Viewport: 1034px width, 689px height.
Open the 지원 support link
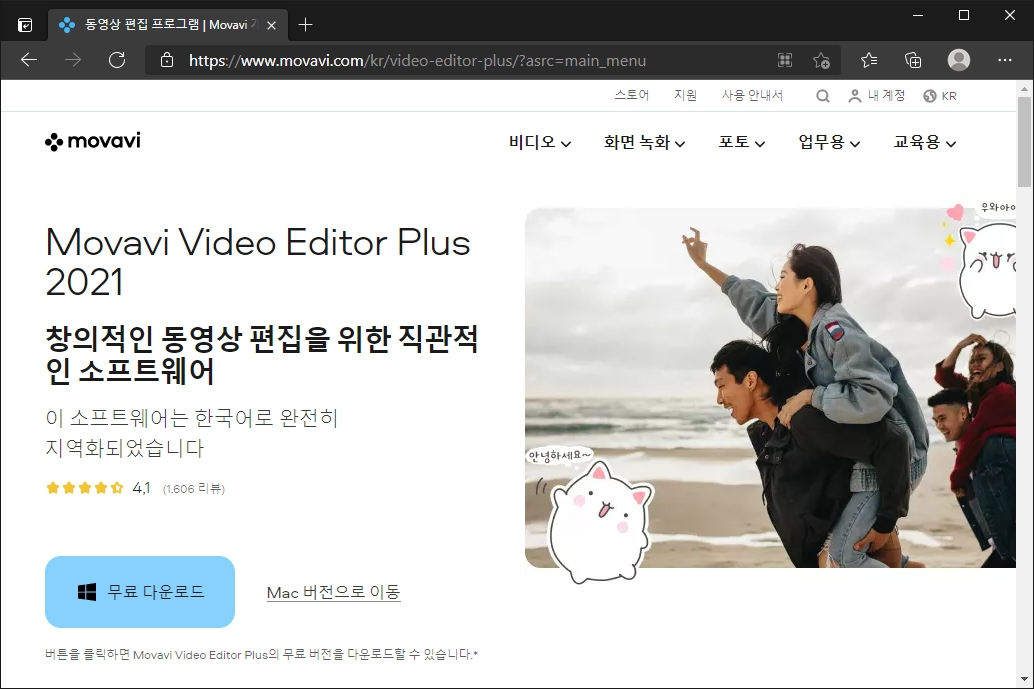click(x=685, y=95)
